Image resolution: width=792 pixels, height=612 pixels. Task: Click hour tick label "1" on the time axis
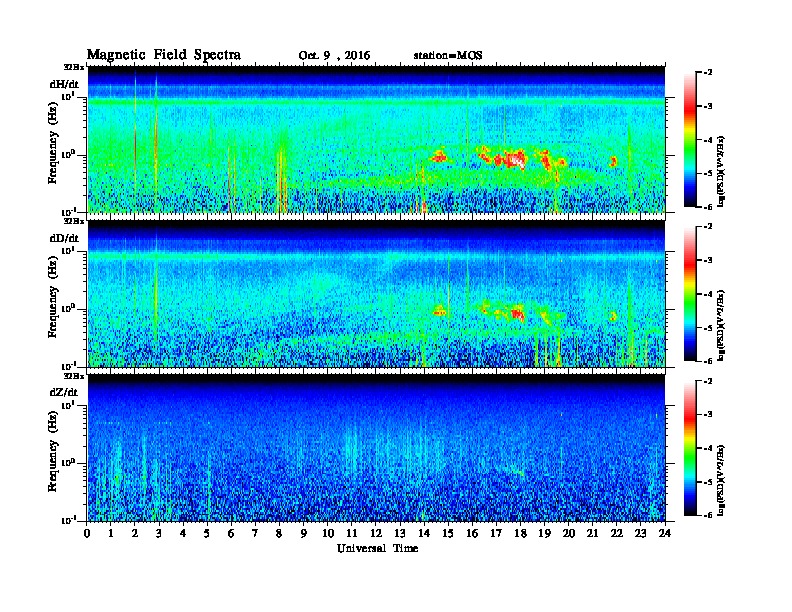(x=111, y=533)
